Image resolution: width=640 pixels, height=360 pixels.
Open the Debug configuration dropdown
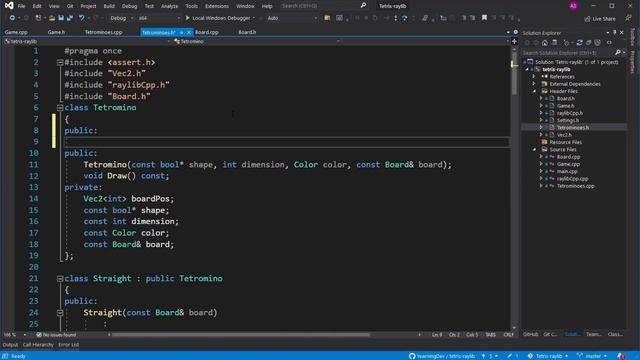pos(121,18)
